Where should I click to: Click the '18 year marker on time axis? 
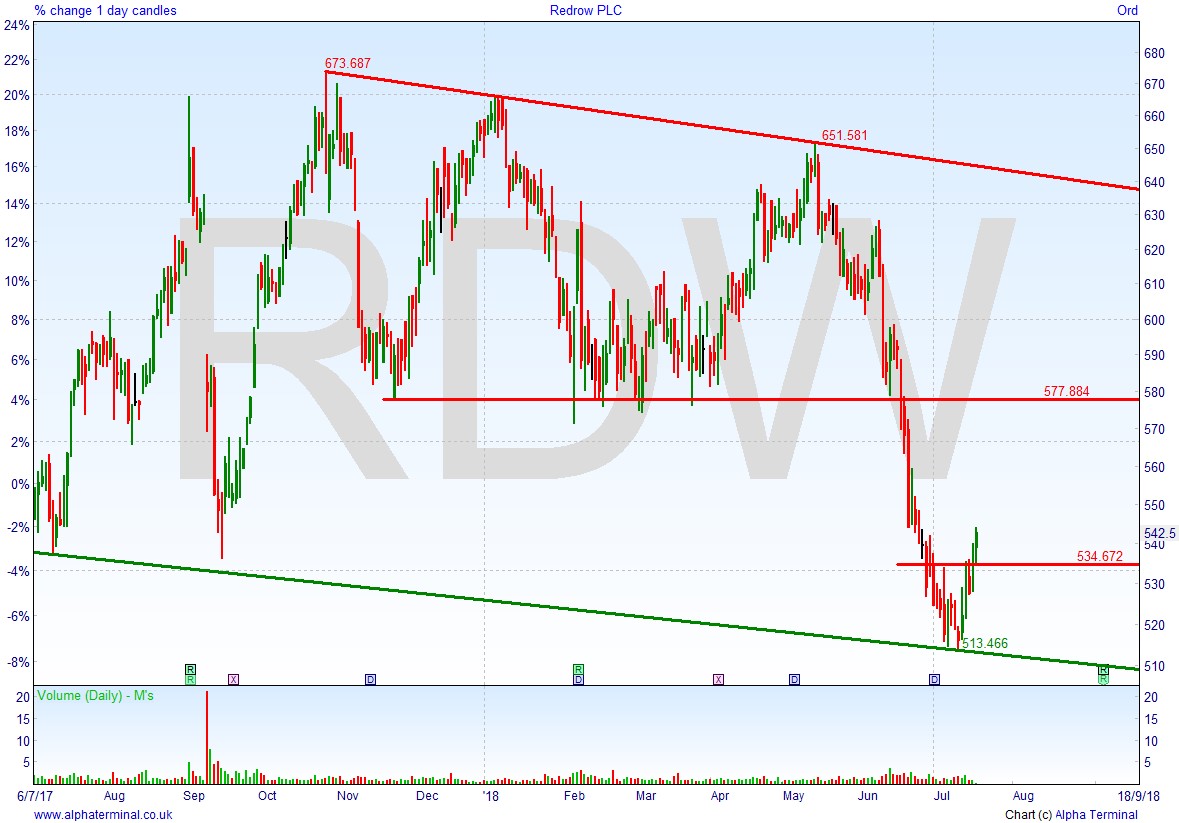click(x=490, y=795)
